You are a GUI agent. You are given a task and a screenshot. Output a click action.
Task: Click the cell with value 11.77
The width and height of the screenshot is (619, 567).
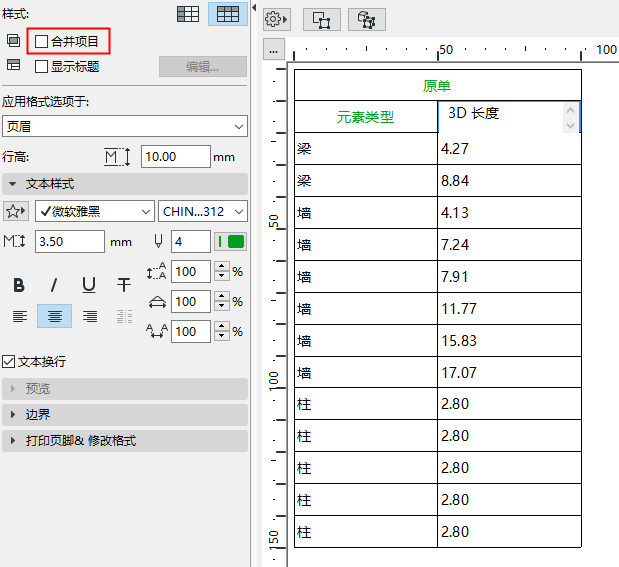point(509,309)
